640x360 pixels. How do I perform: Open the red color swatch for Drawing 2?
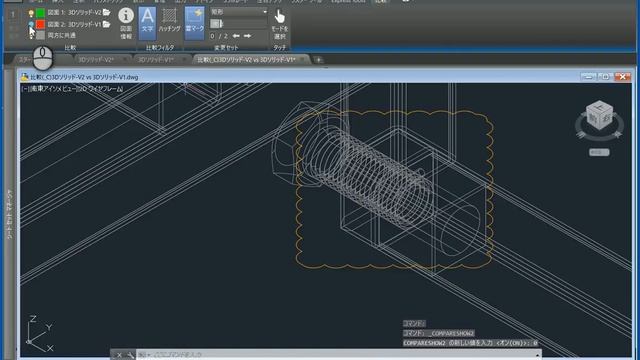(40, 24)
